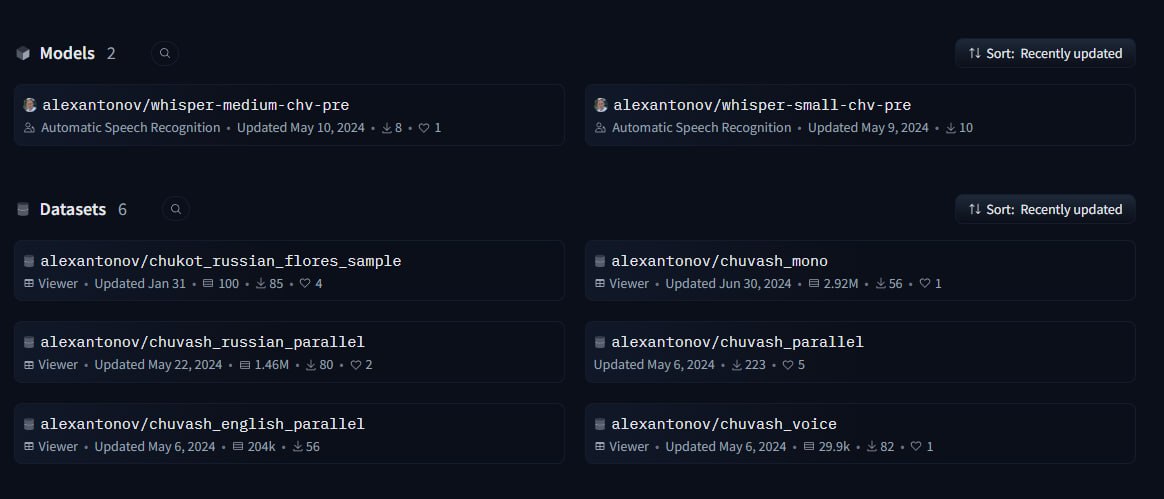Image resolution: width=1164 pixels, height=499 pixels.
Task: Open alexantonov/chuvash_russian_parallel dataset
Action: 202,342
